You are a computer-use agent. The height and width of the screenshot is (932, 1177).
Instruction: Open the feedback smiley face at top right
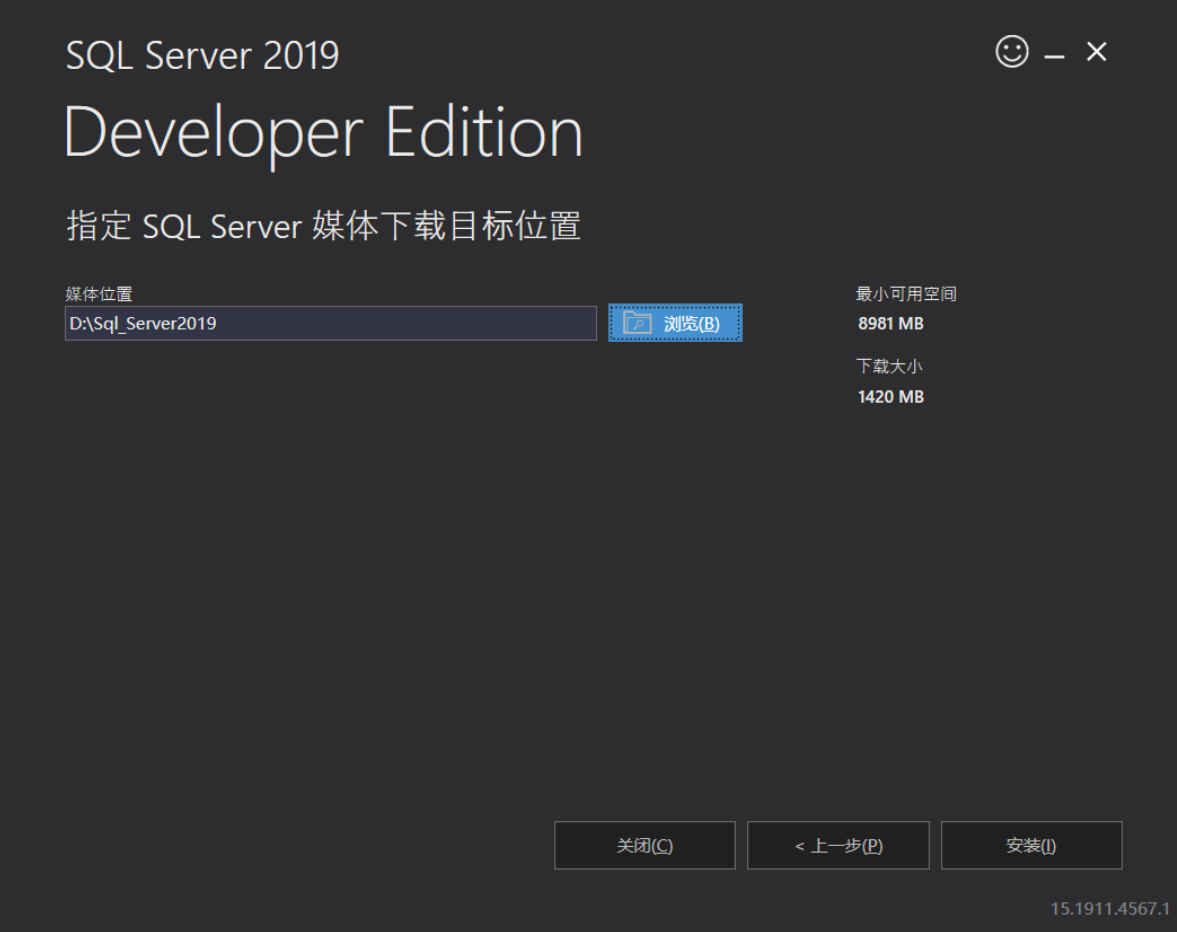[x=1010, y=52]
